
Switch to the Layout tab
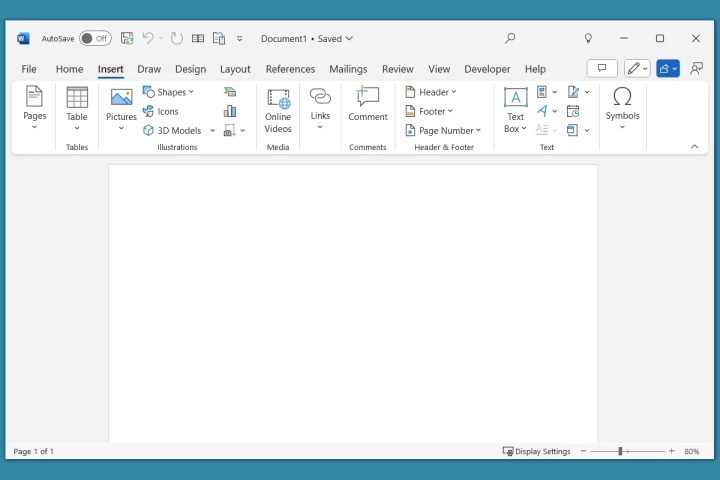pyautogui.click(x=235, y=69)
